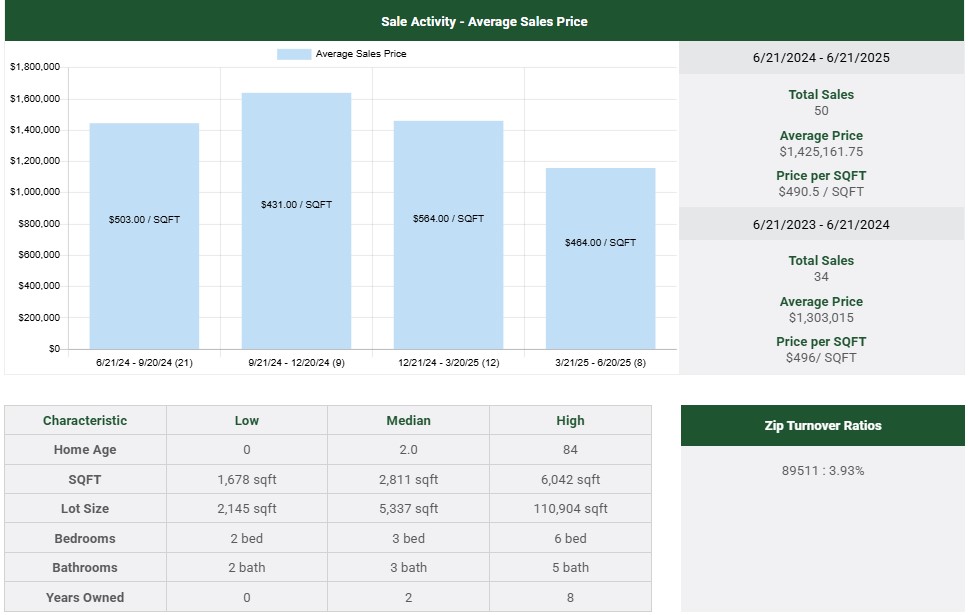Click the Low column header

point(247,421)
